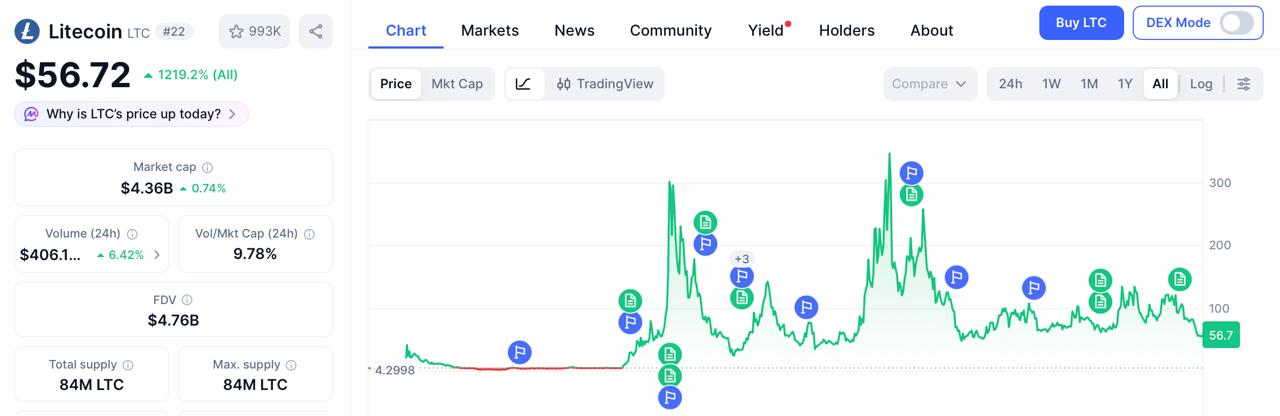Switch to the TradingView chart
The height and width of the screenshot is (416, 1280).
coord(605,84)
